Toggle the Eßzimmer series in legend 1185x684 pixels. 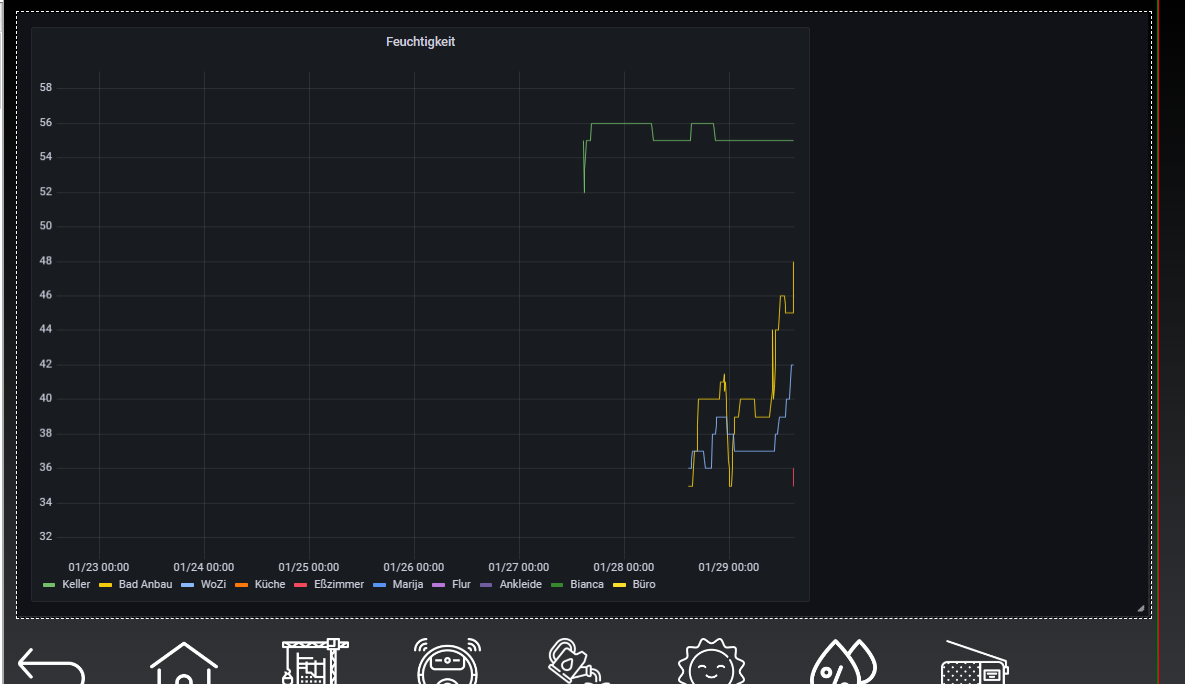coord(339,585)
